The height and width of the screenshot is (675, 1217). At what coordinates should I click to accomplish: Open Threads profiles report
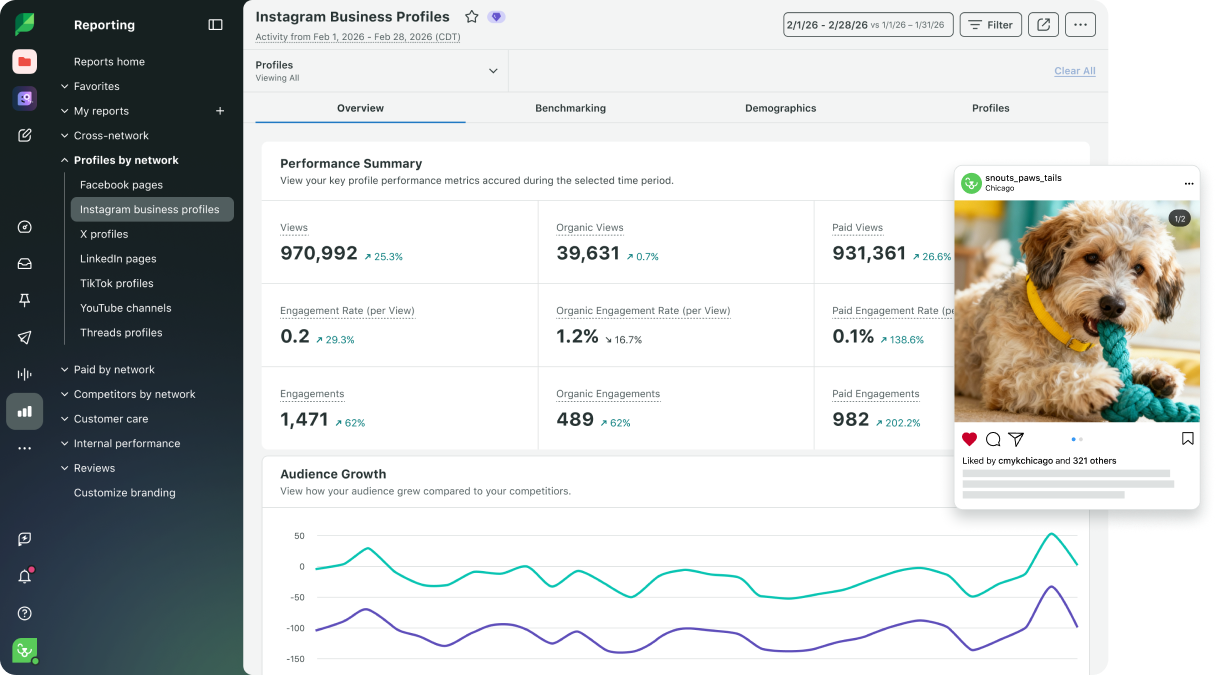[121, 333]
